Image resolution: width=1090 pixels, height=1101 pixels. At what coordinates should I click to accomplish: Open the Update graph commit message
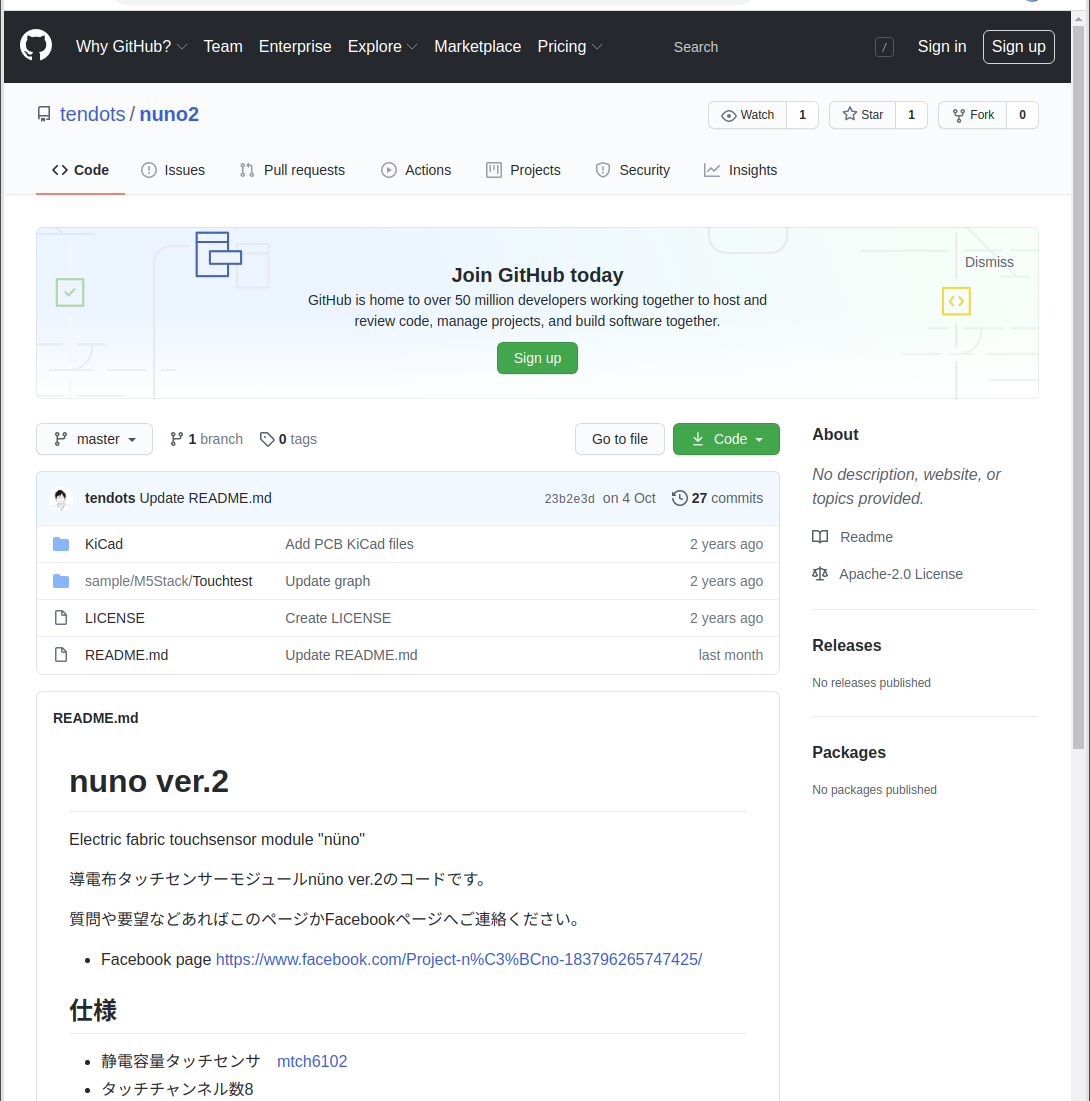327,581
